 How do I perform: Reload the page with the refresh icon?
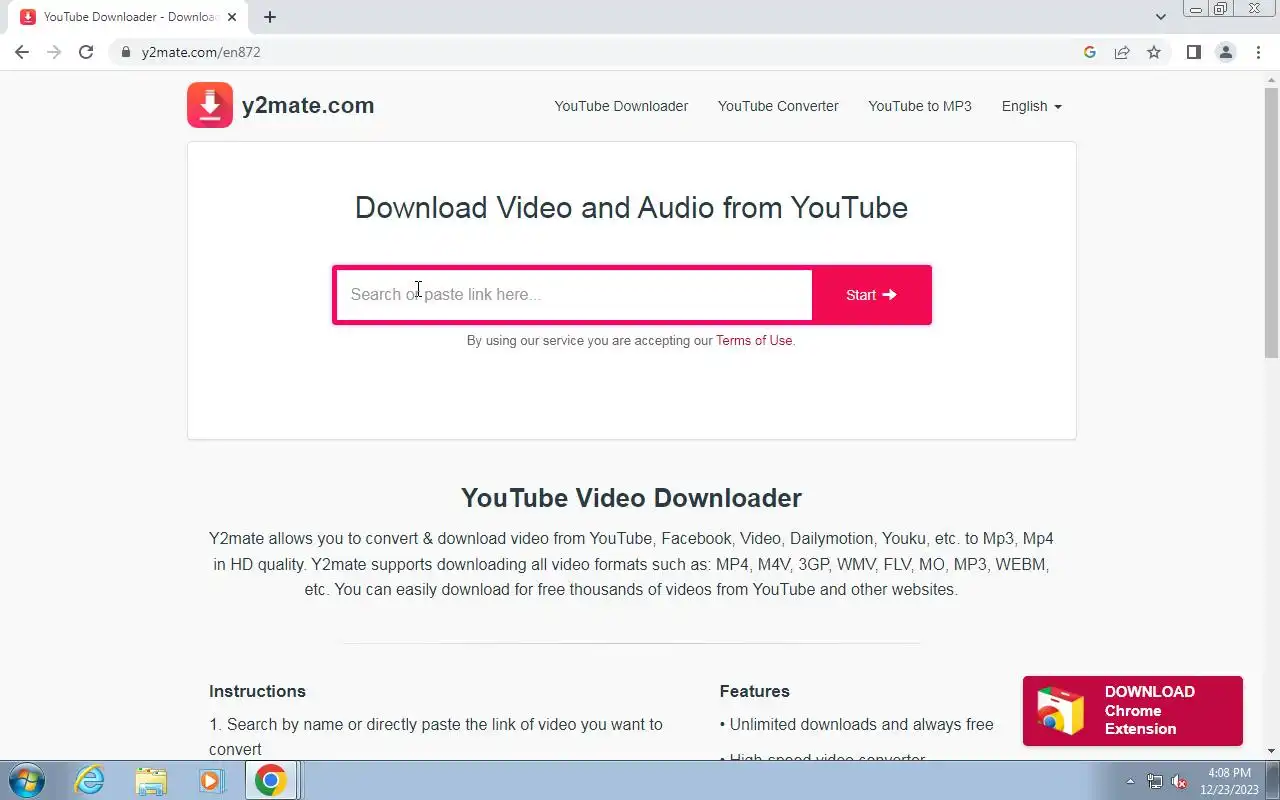tap(86, 52)
